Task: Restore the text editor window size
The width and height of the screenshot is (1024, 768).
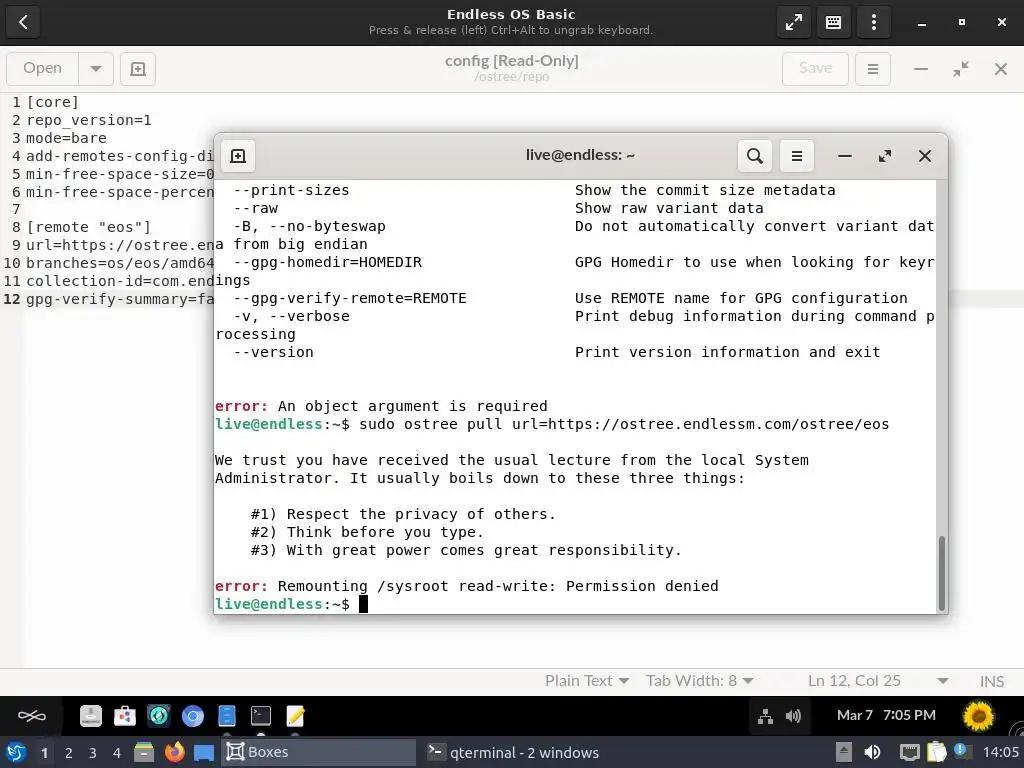Action: pyautogui.click(x=961, y=69)
